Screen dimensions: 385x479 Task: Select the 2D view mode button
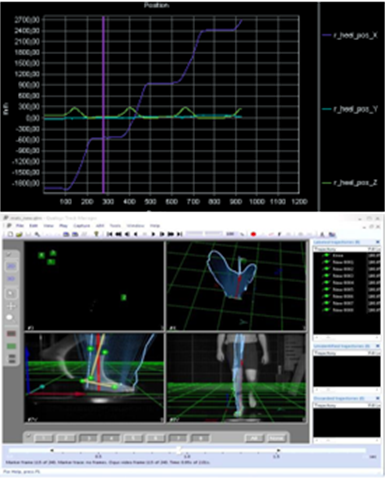[x=11, y=266]
